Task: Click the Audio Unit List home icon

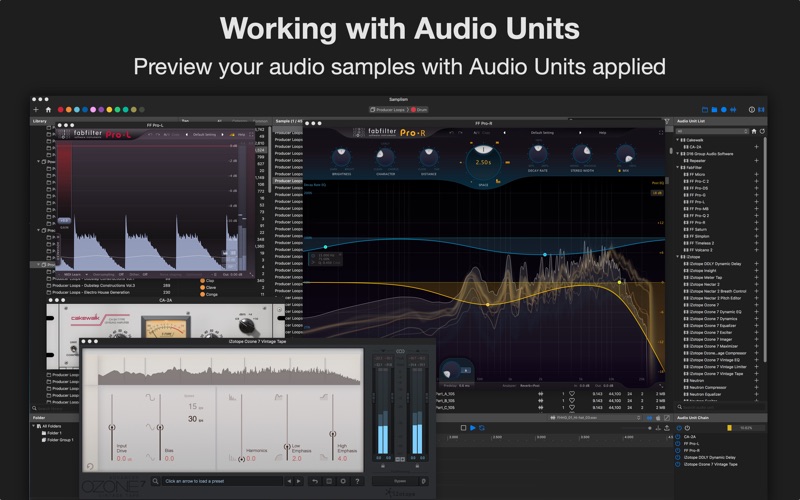Action: [x=754, y=132]
